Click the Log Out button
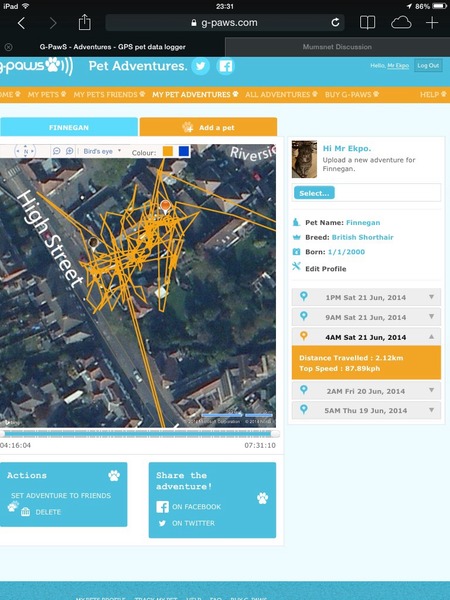 428,65
